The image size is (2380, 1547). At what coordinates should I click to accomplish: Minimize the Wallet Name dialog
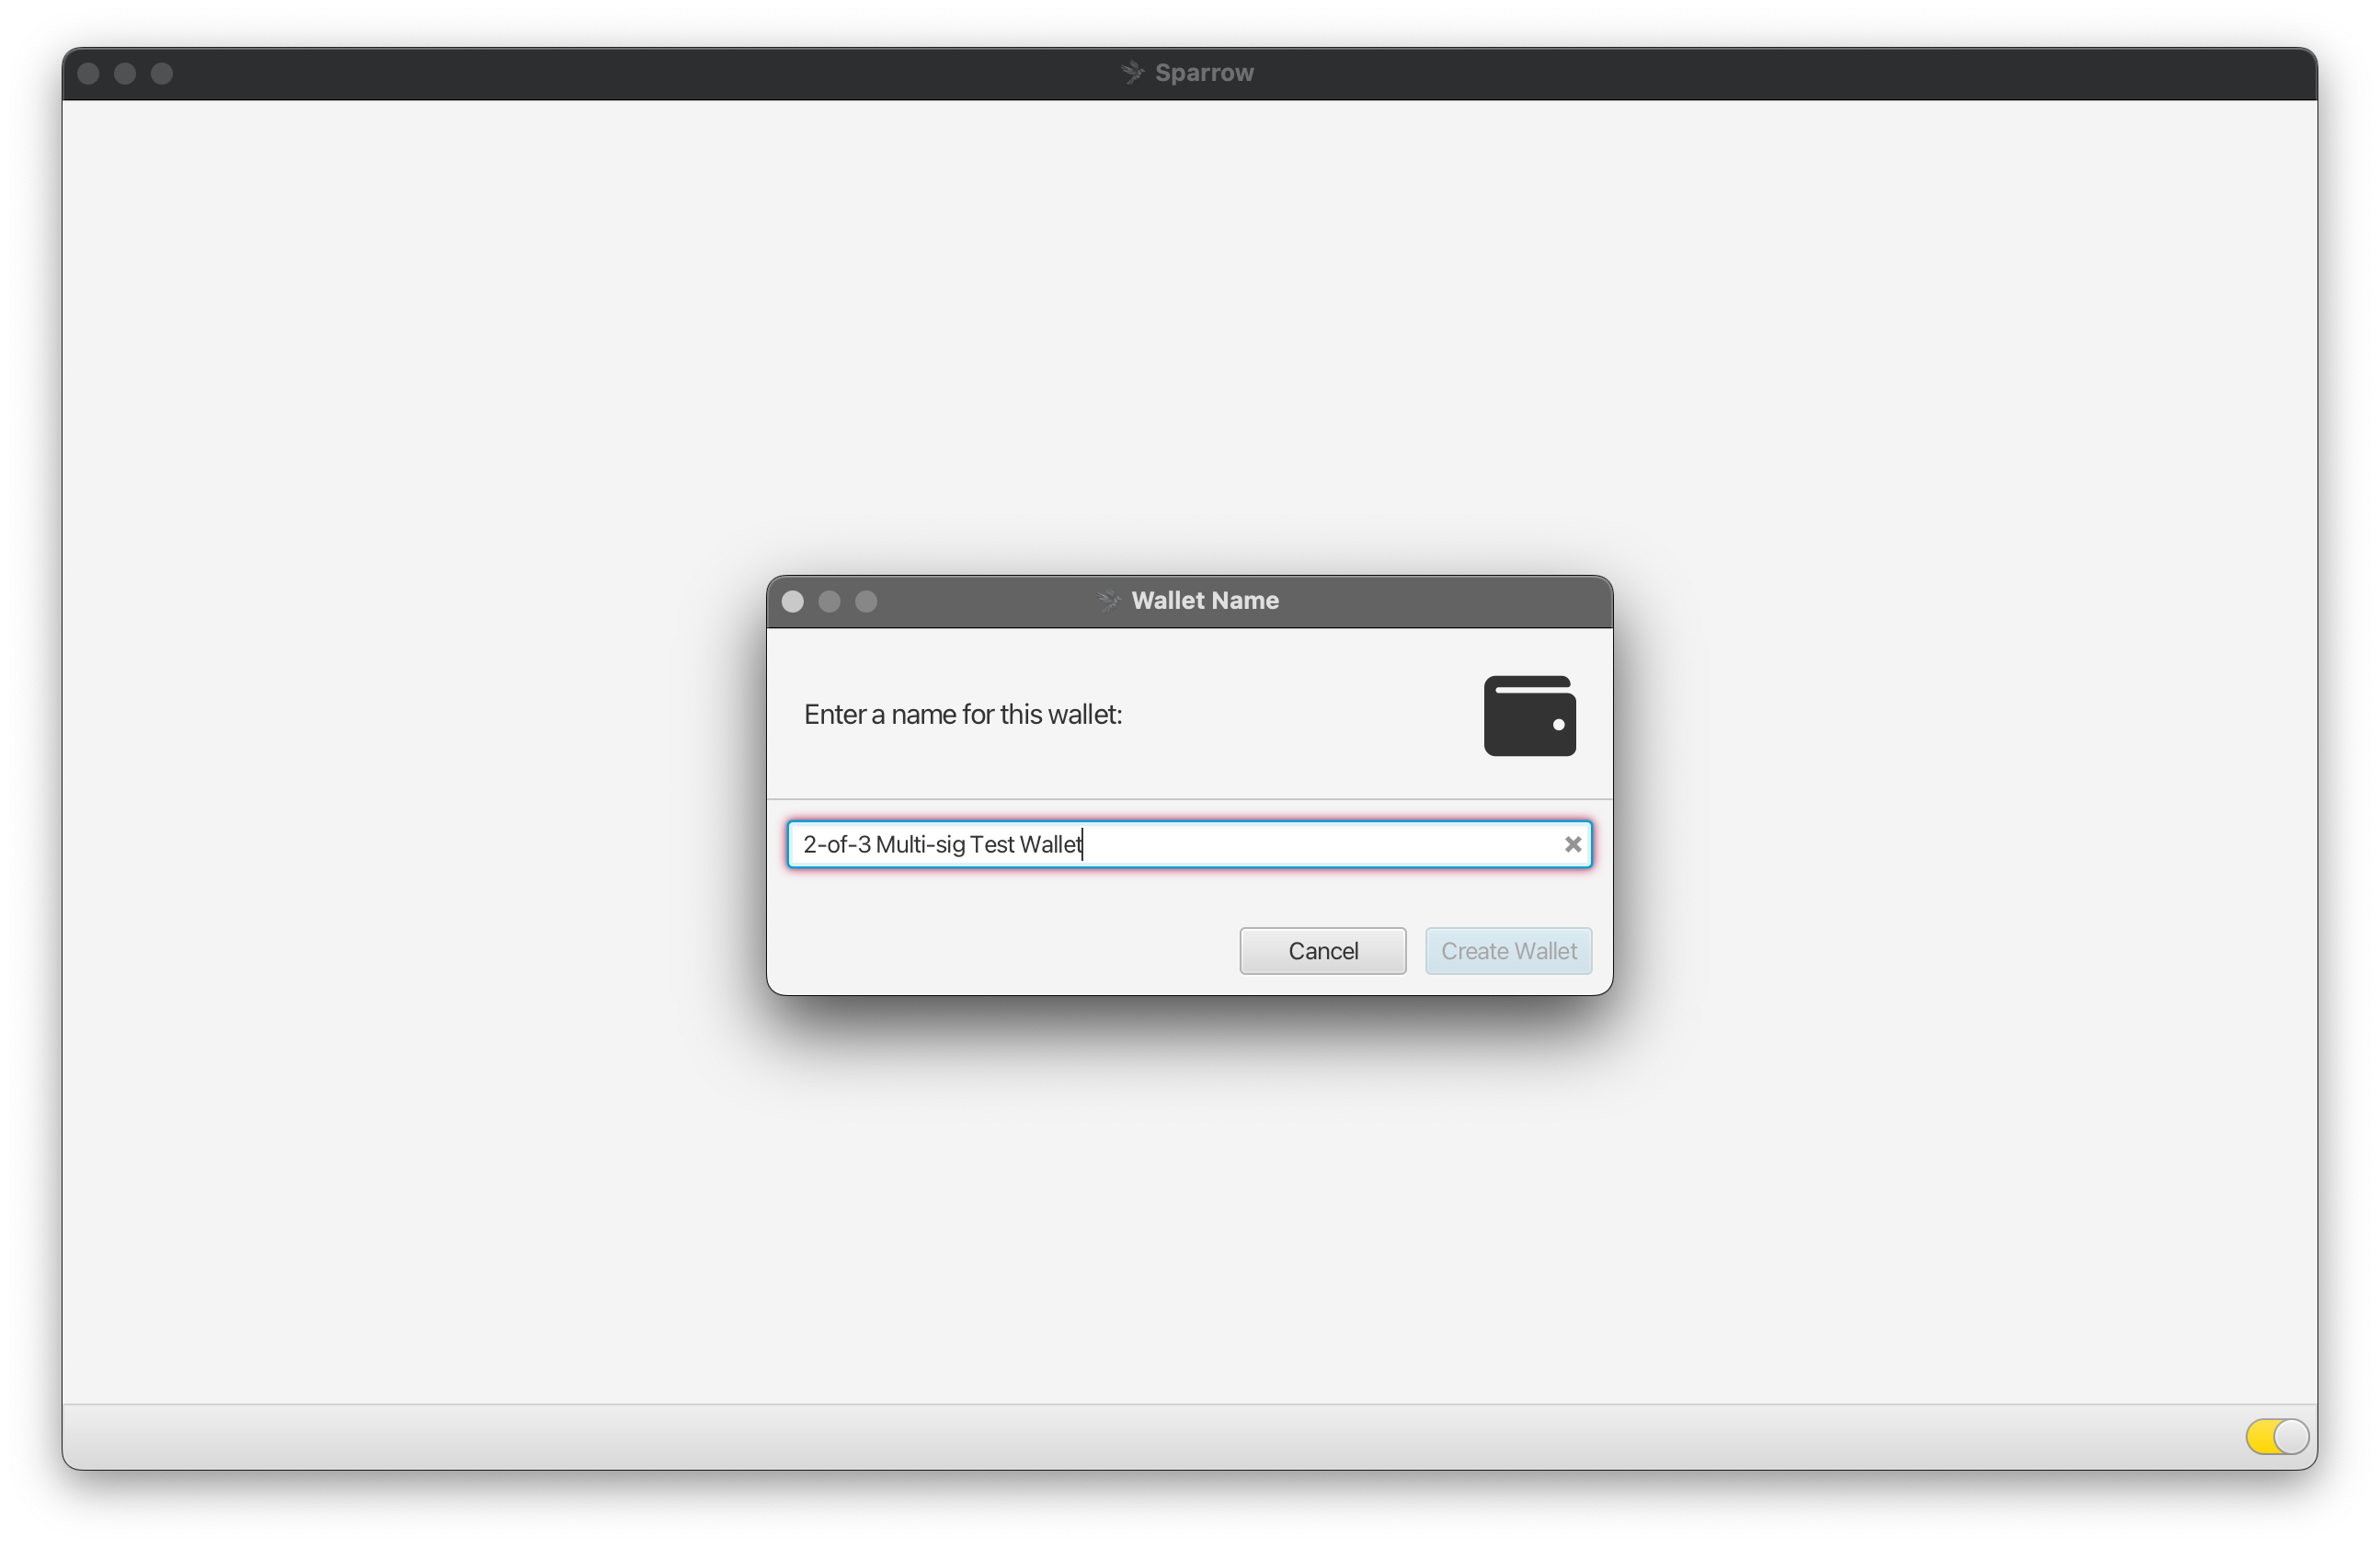click(x=829, y=601)
